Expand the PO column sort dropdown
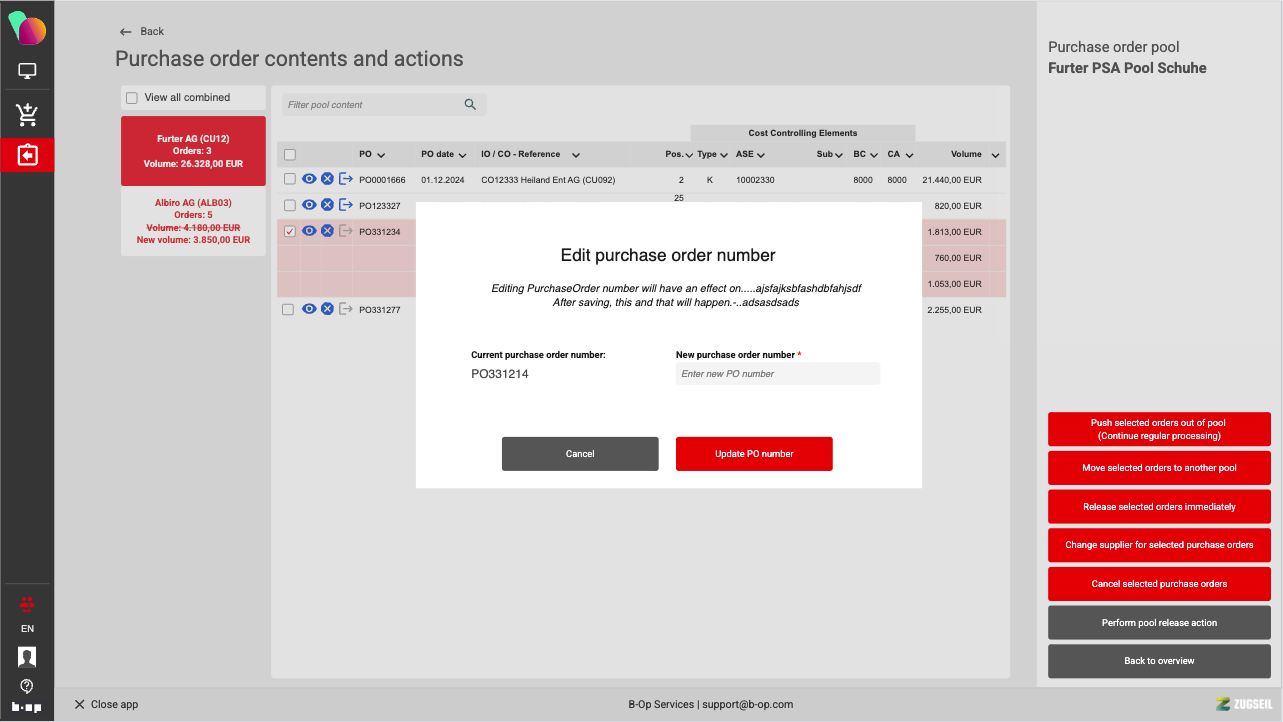The image size is (1283, 722). (381, 155)
